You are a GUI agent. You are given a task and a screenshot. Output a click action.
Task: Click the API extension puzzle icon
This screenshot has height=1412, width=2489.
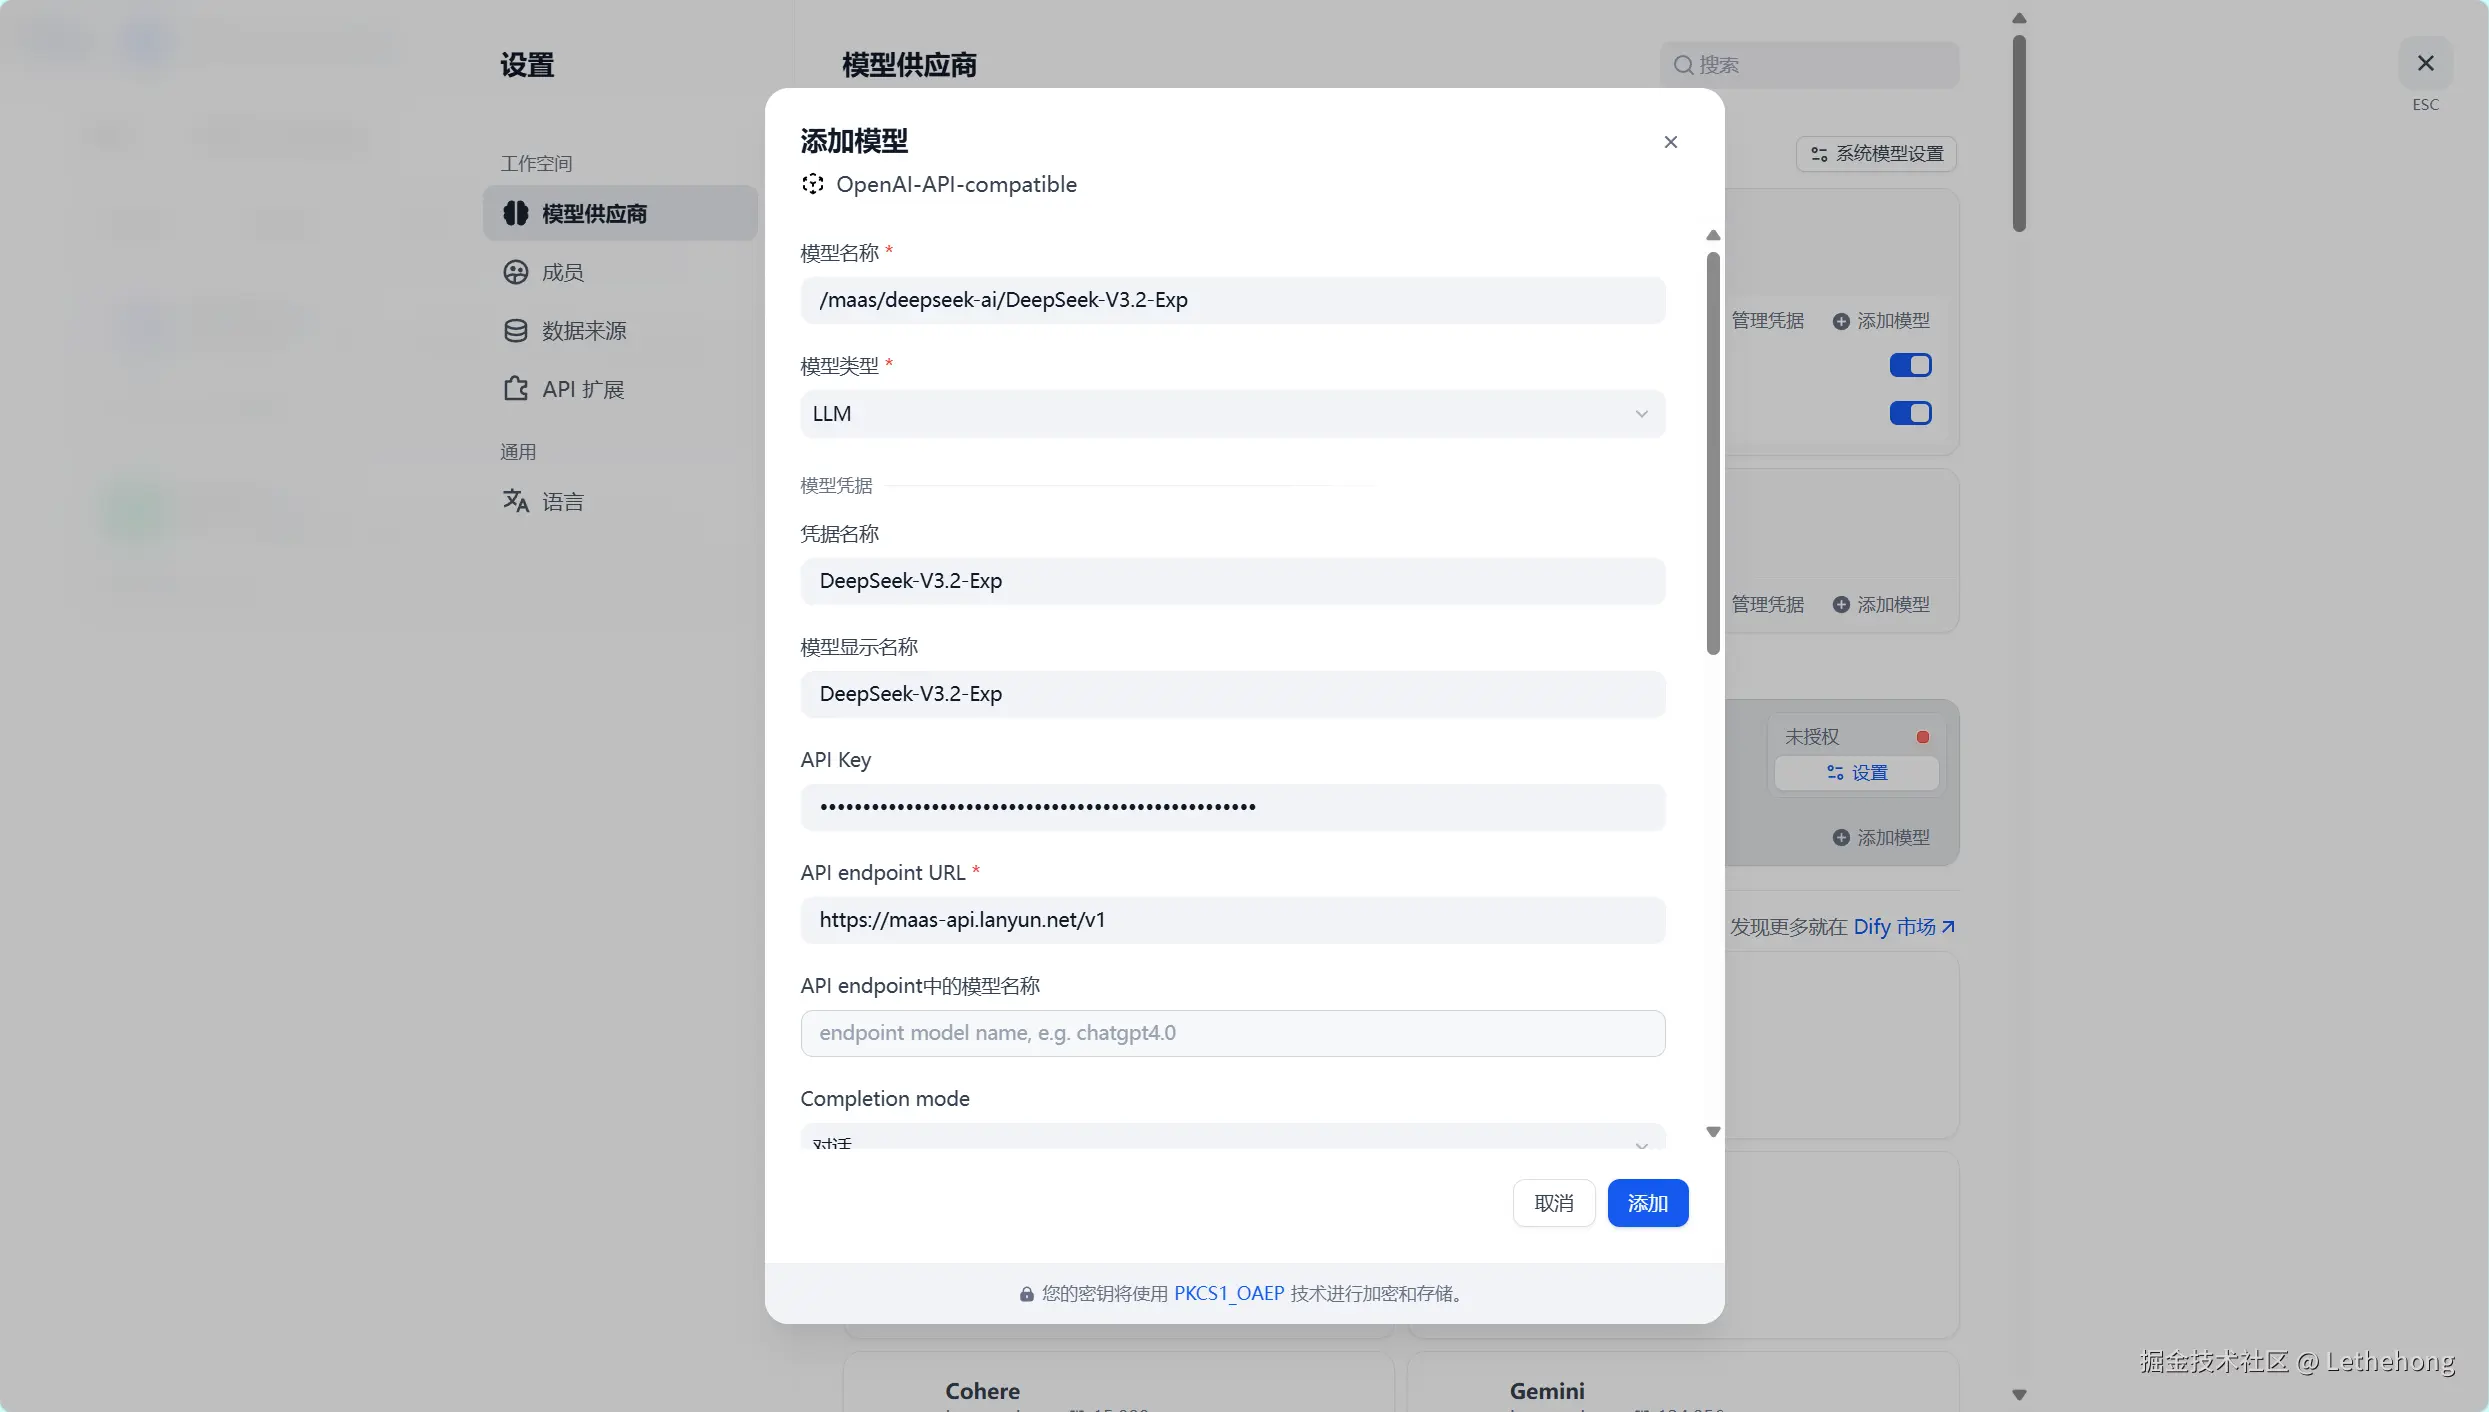pos(515,389)
